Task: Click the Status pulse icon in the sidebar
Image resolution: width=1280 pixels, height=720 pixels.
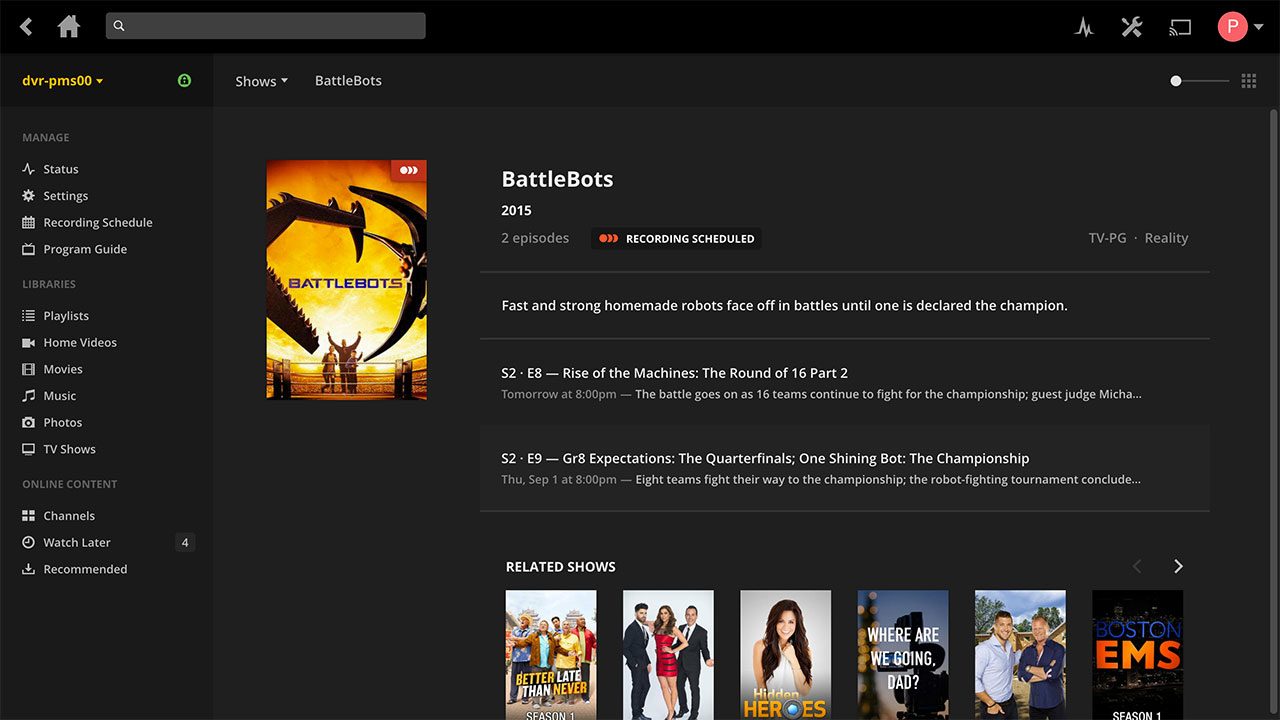Action: pos(28,169)
